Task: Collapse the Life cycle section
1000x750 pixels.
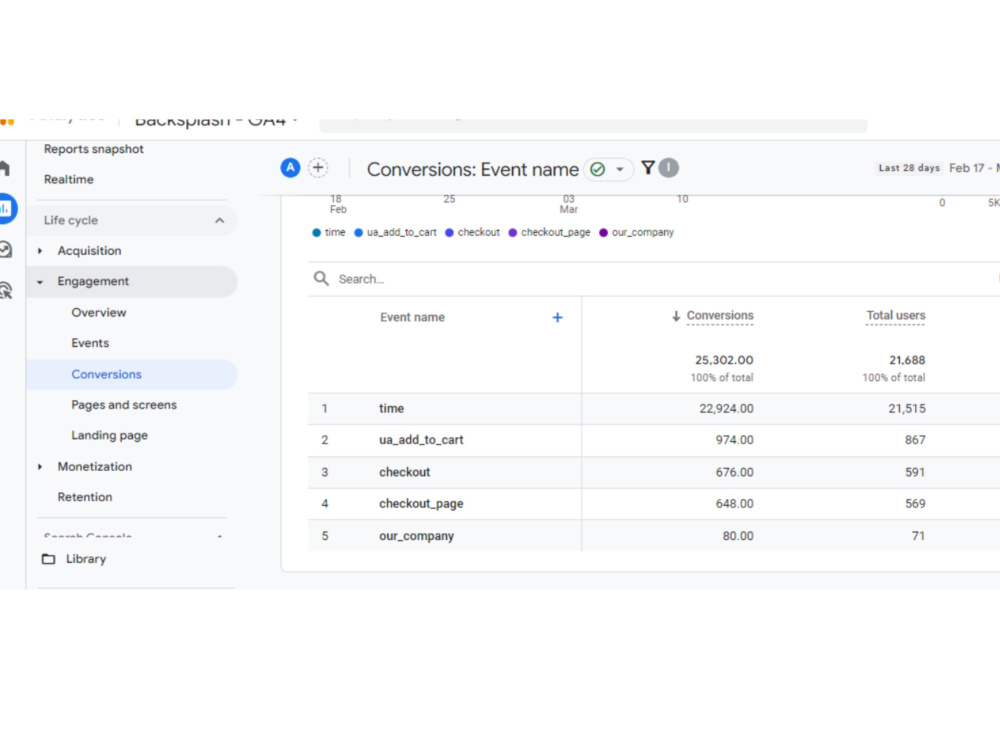Action: point(219,220)
